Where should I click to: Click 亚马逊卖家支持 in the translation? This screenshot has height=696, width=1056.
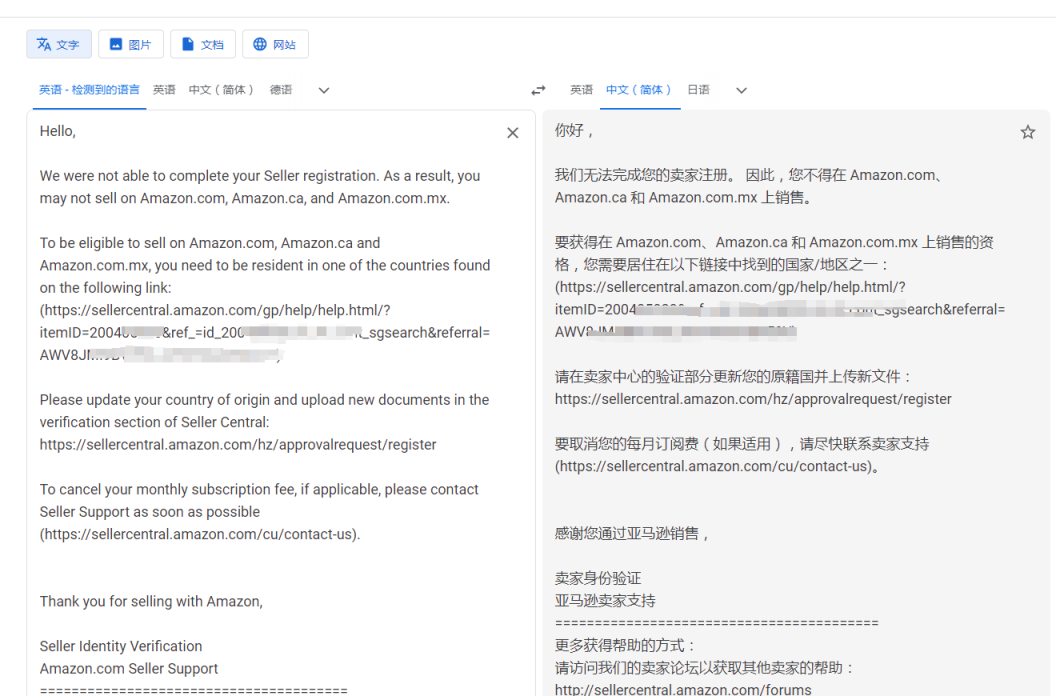pyautogui.click(x=605, y=600)
